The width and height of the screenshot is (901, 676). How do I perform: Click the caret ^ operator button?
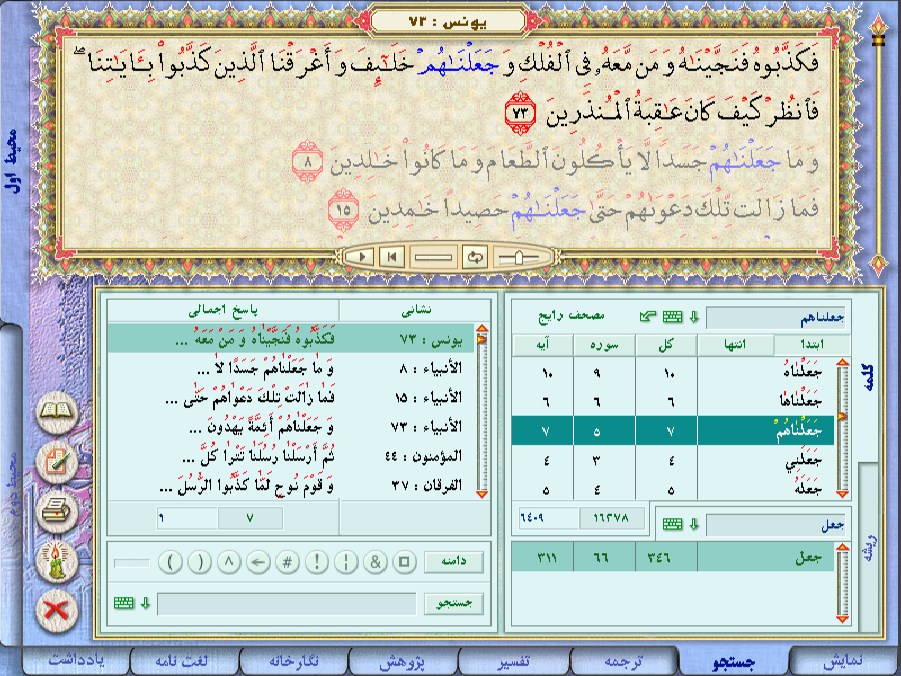[229, 562]
